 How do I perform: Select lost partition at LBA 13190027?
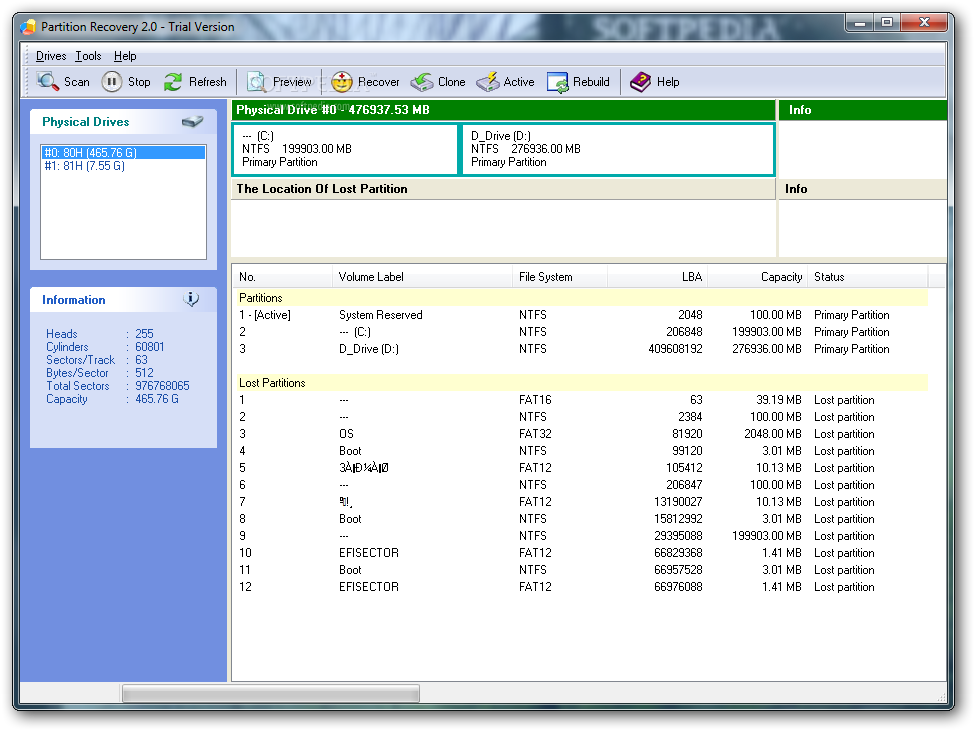tap(580, 502)
